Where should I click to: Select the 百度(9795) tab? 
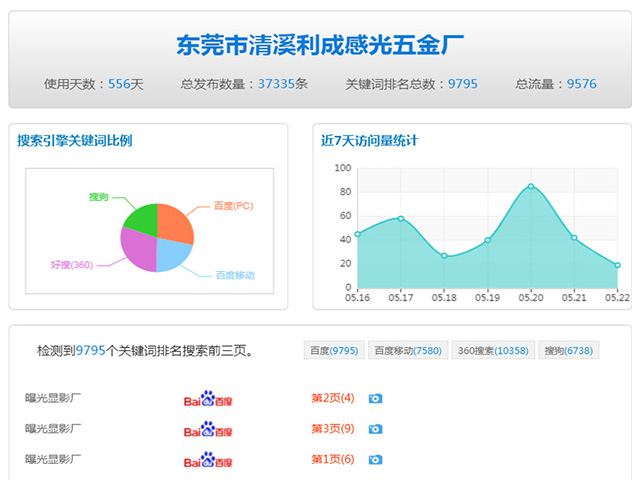click(x=334, y=350)
